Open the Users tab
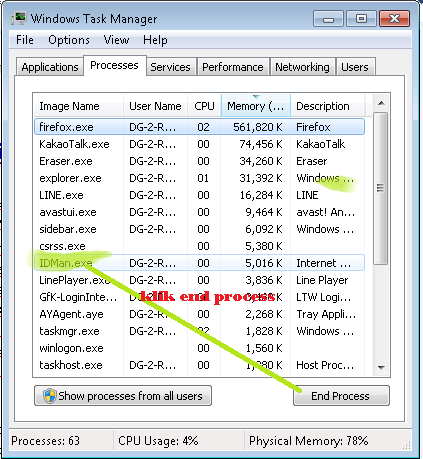The image size is (423, 459). 355,67
